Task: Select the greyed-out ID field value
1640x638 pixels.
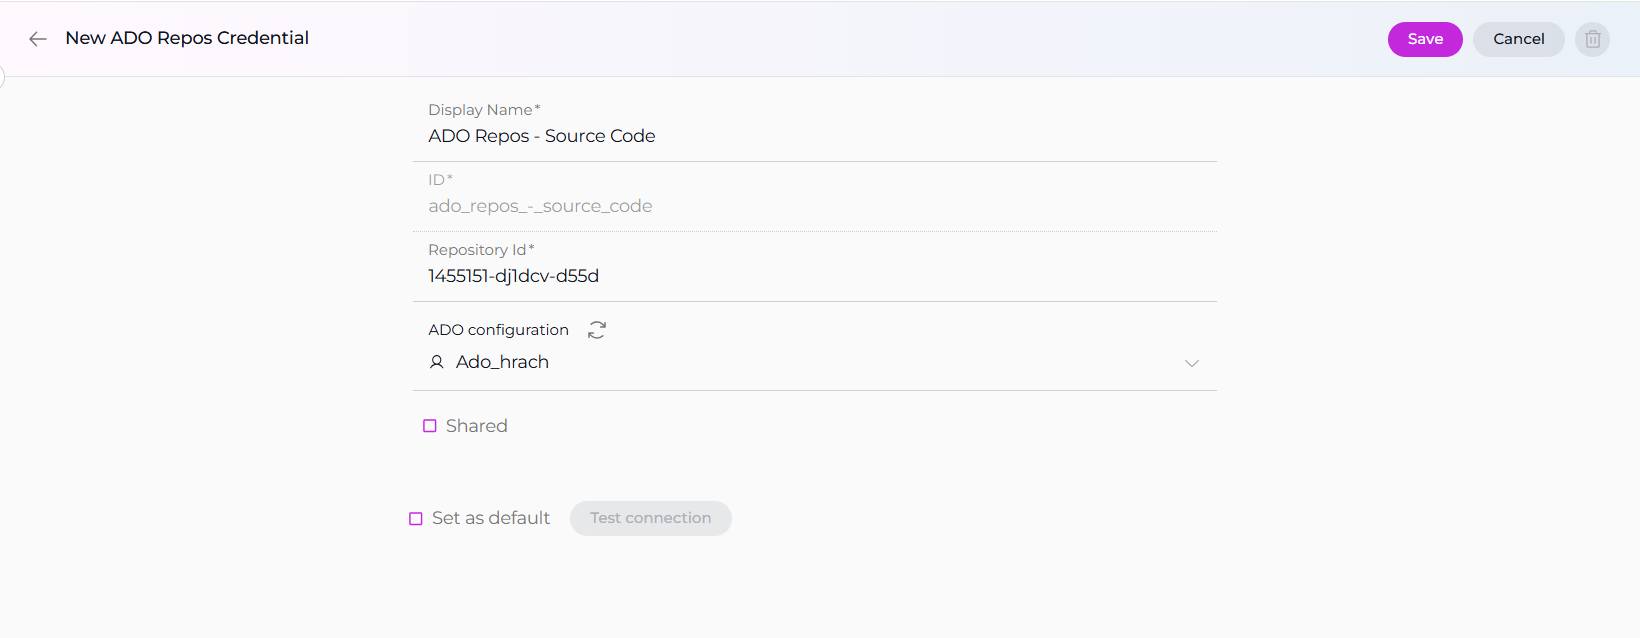Action: point(540,206)
